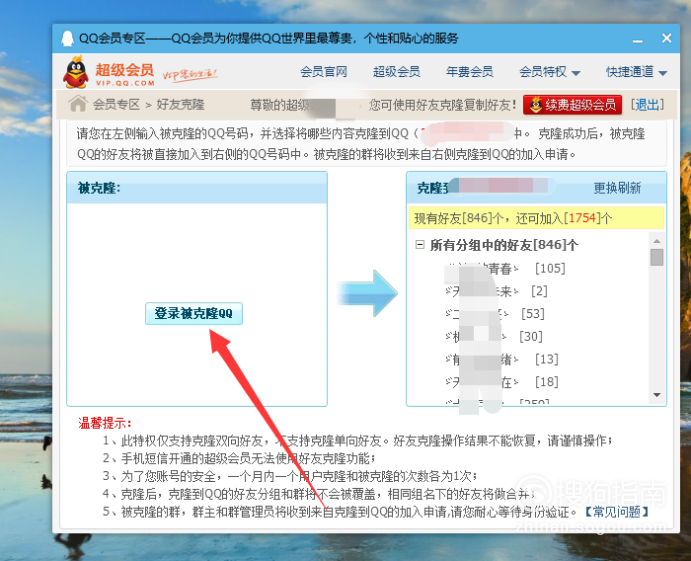Click the 被克隆 panel header

point(197,188)
